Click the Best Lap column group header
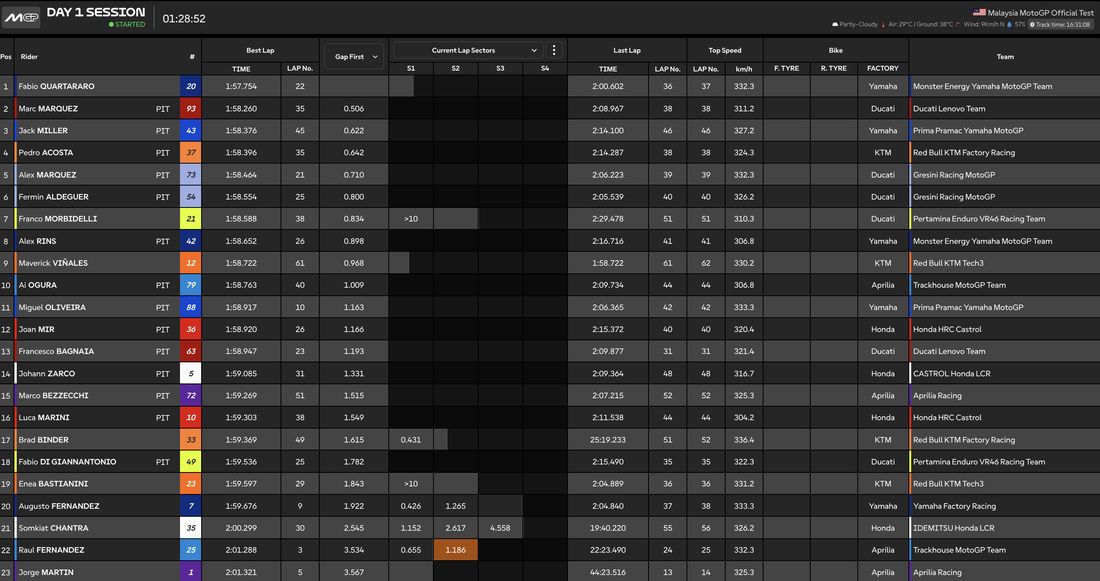Screen dimensions: 1100x581 [x=260, y=51]
